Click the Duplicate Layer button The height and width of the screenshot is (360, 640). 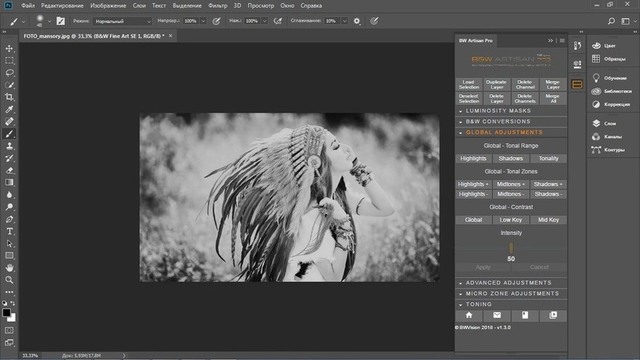[497, 84]
